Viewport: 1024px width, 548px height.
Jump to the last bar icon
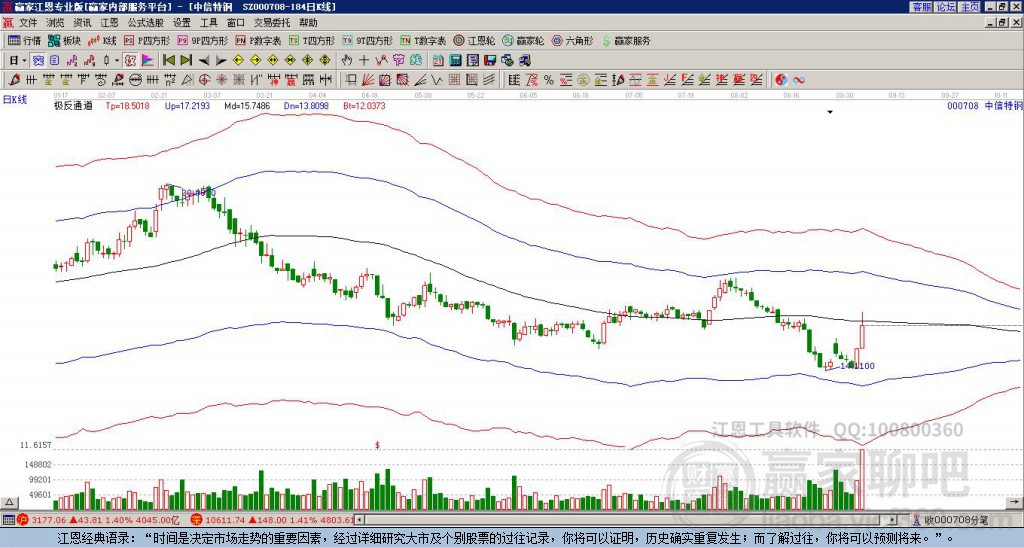pos(186,60)
